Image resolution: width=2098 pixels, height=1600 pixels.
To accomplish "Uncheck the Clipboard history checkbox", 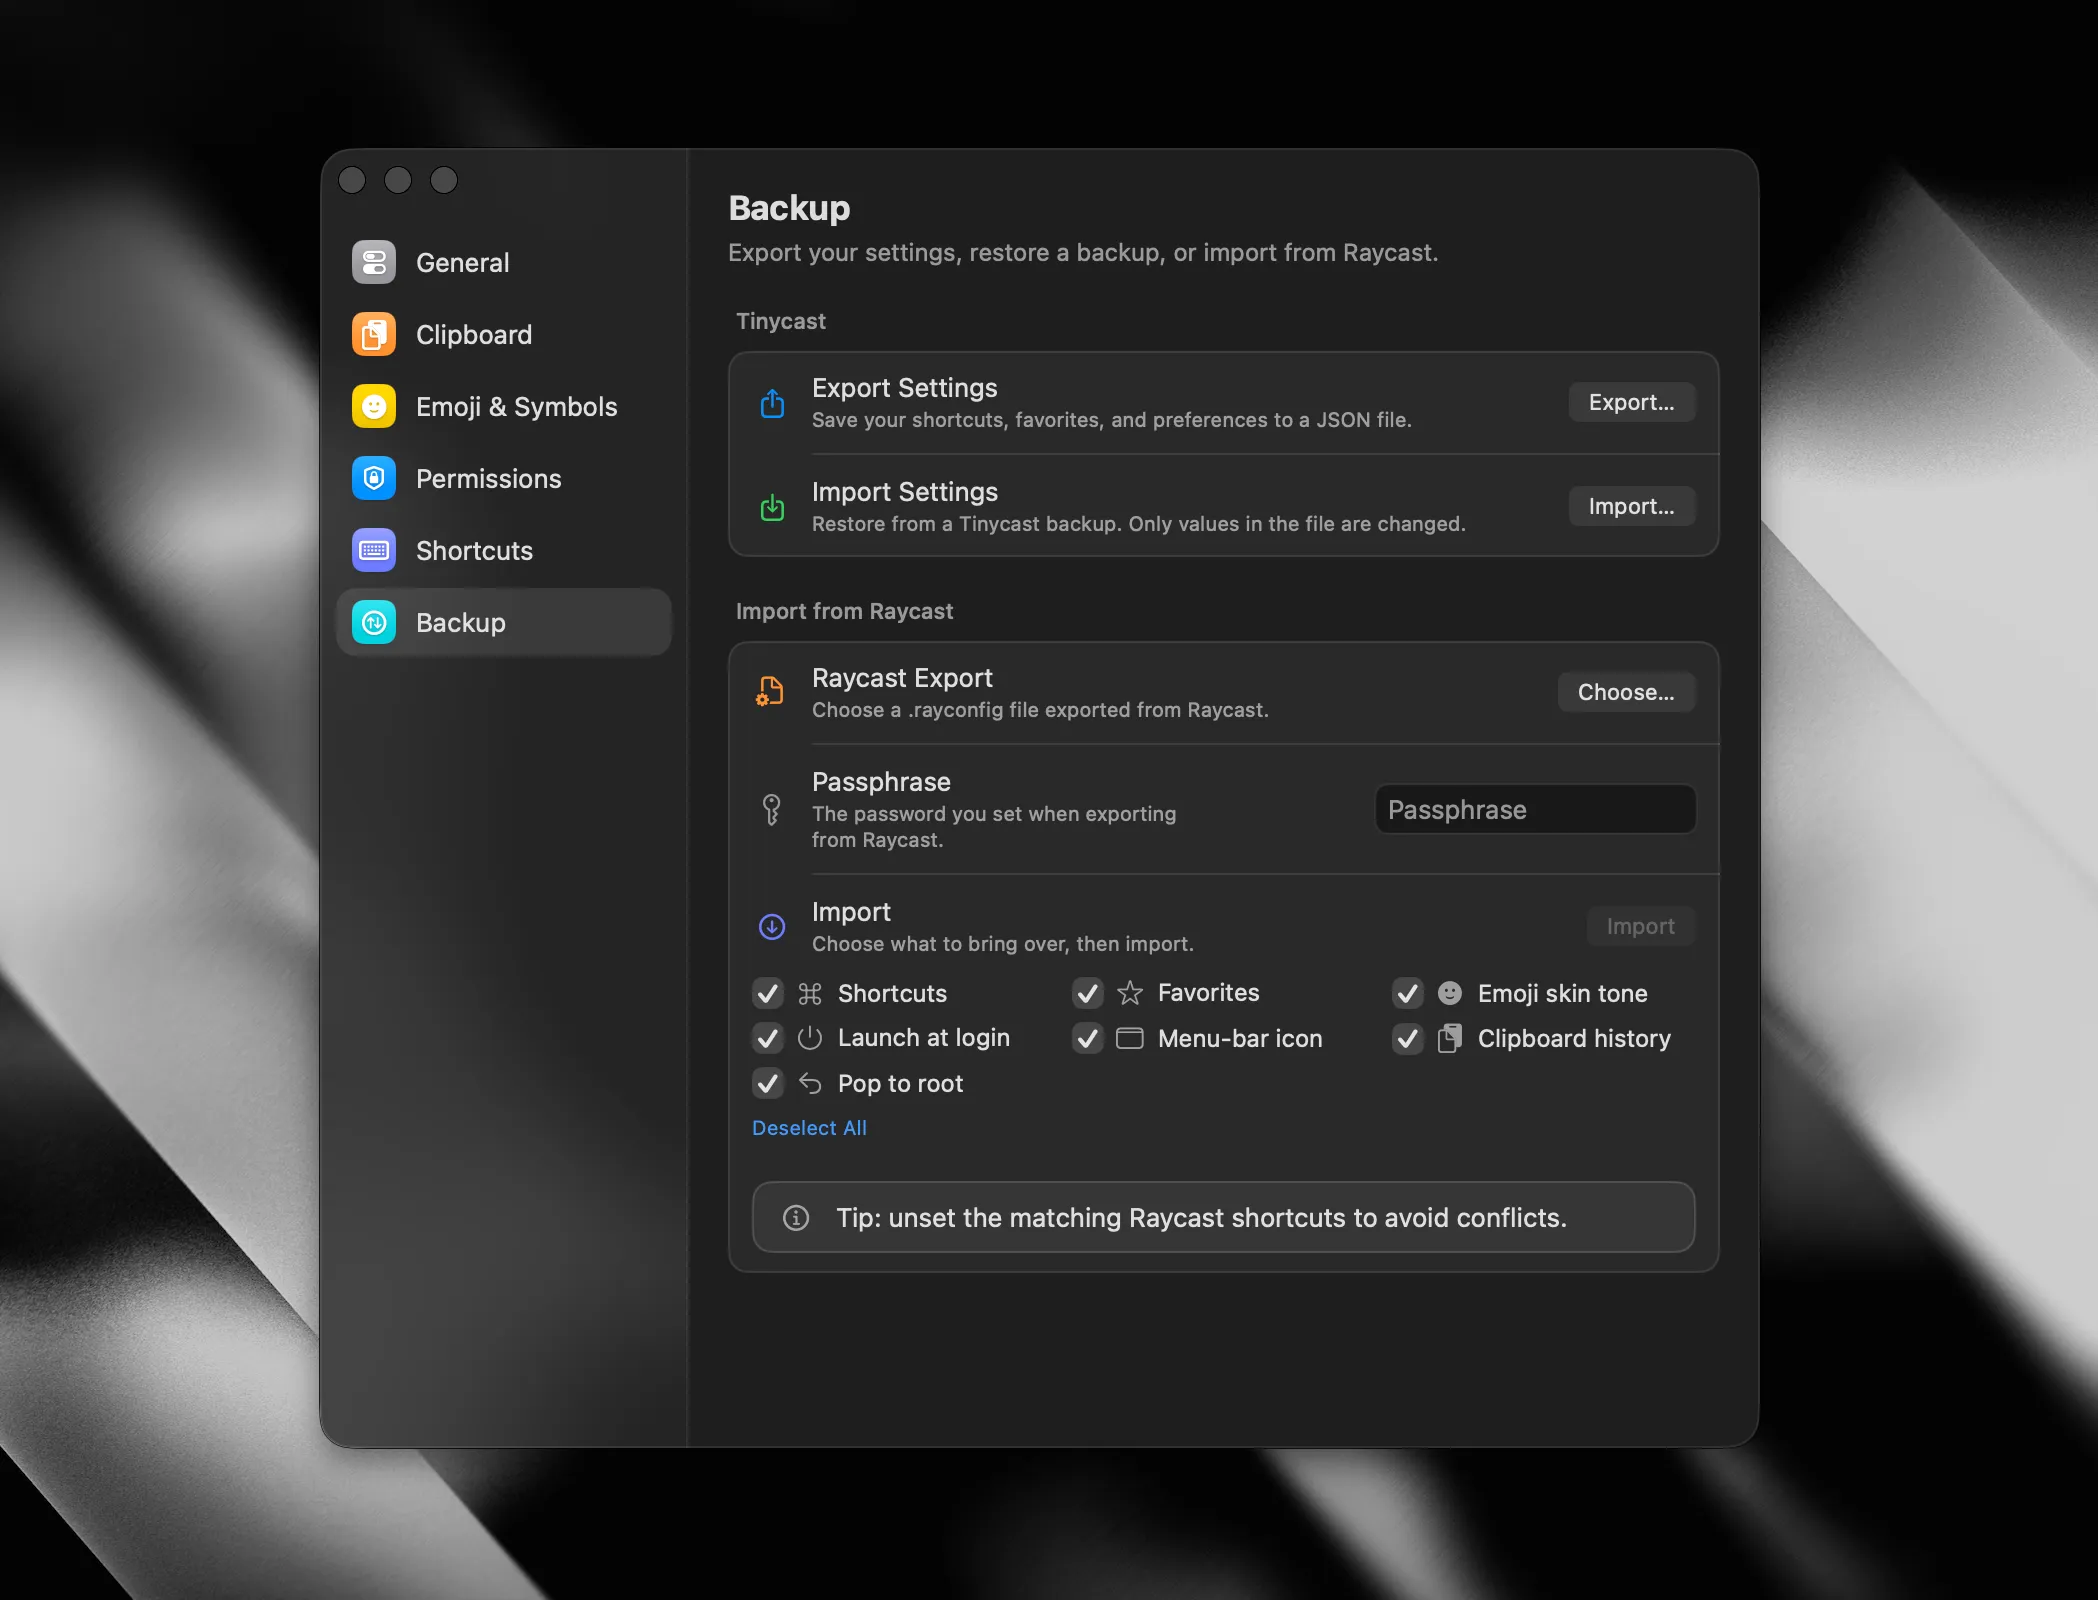I will (x=1408, y=1039).
